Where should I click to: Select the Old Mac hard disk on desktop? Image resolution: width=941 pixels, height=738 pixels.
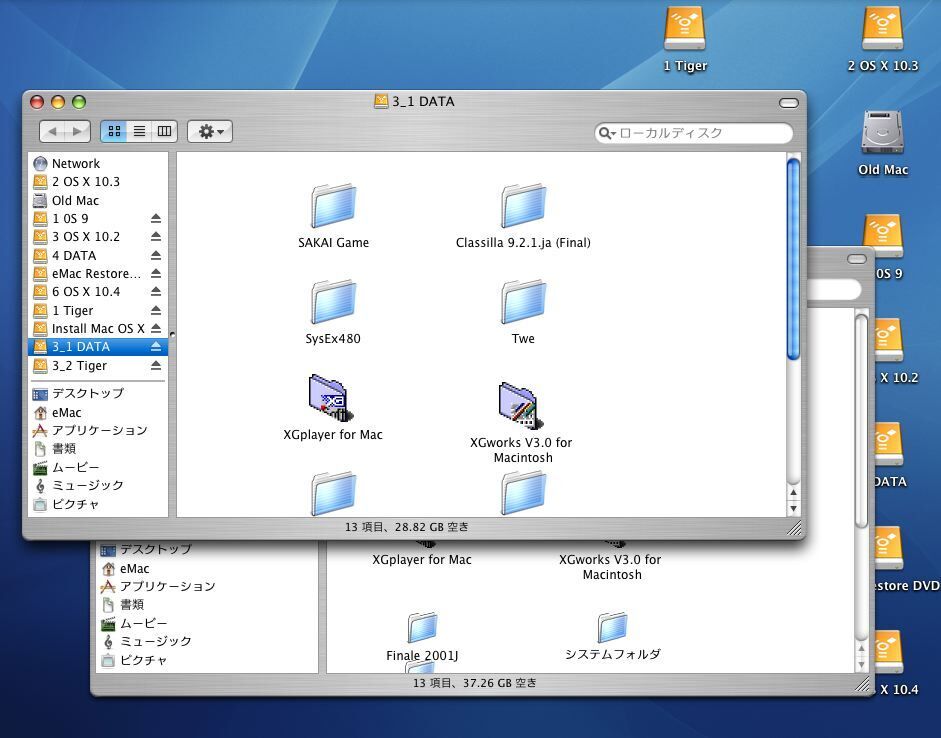click(882, 134)
